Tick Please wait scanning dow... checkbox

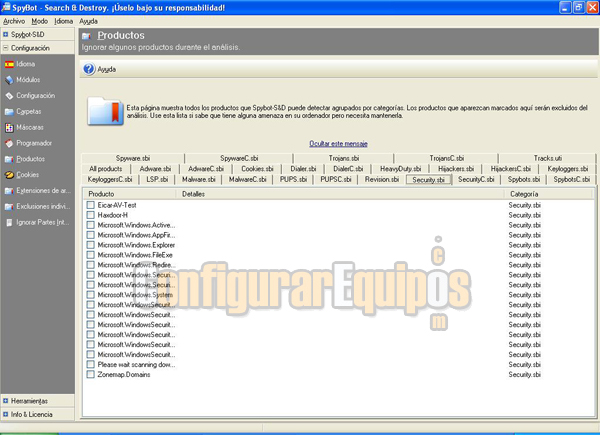point(90,364)
